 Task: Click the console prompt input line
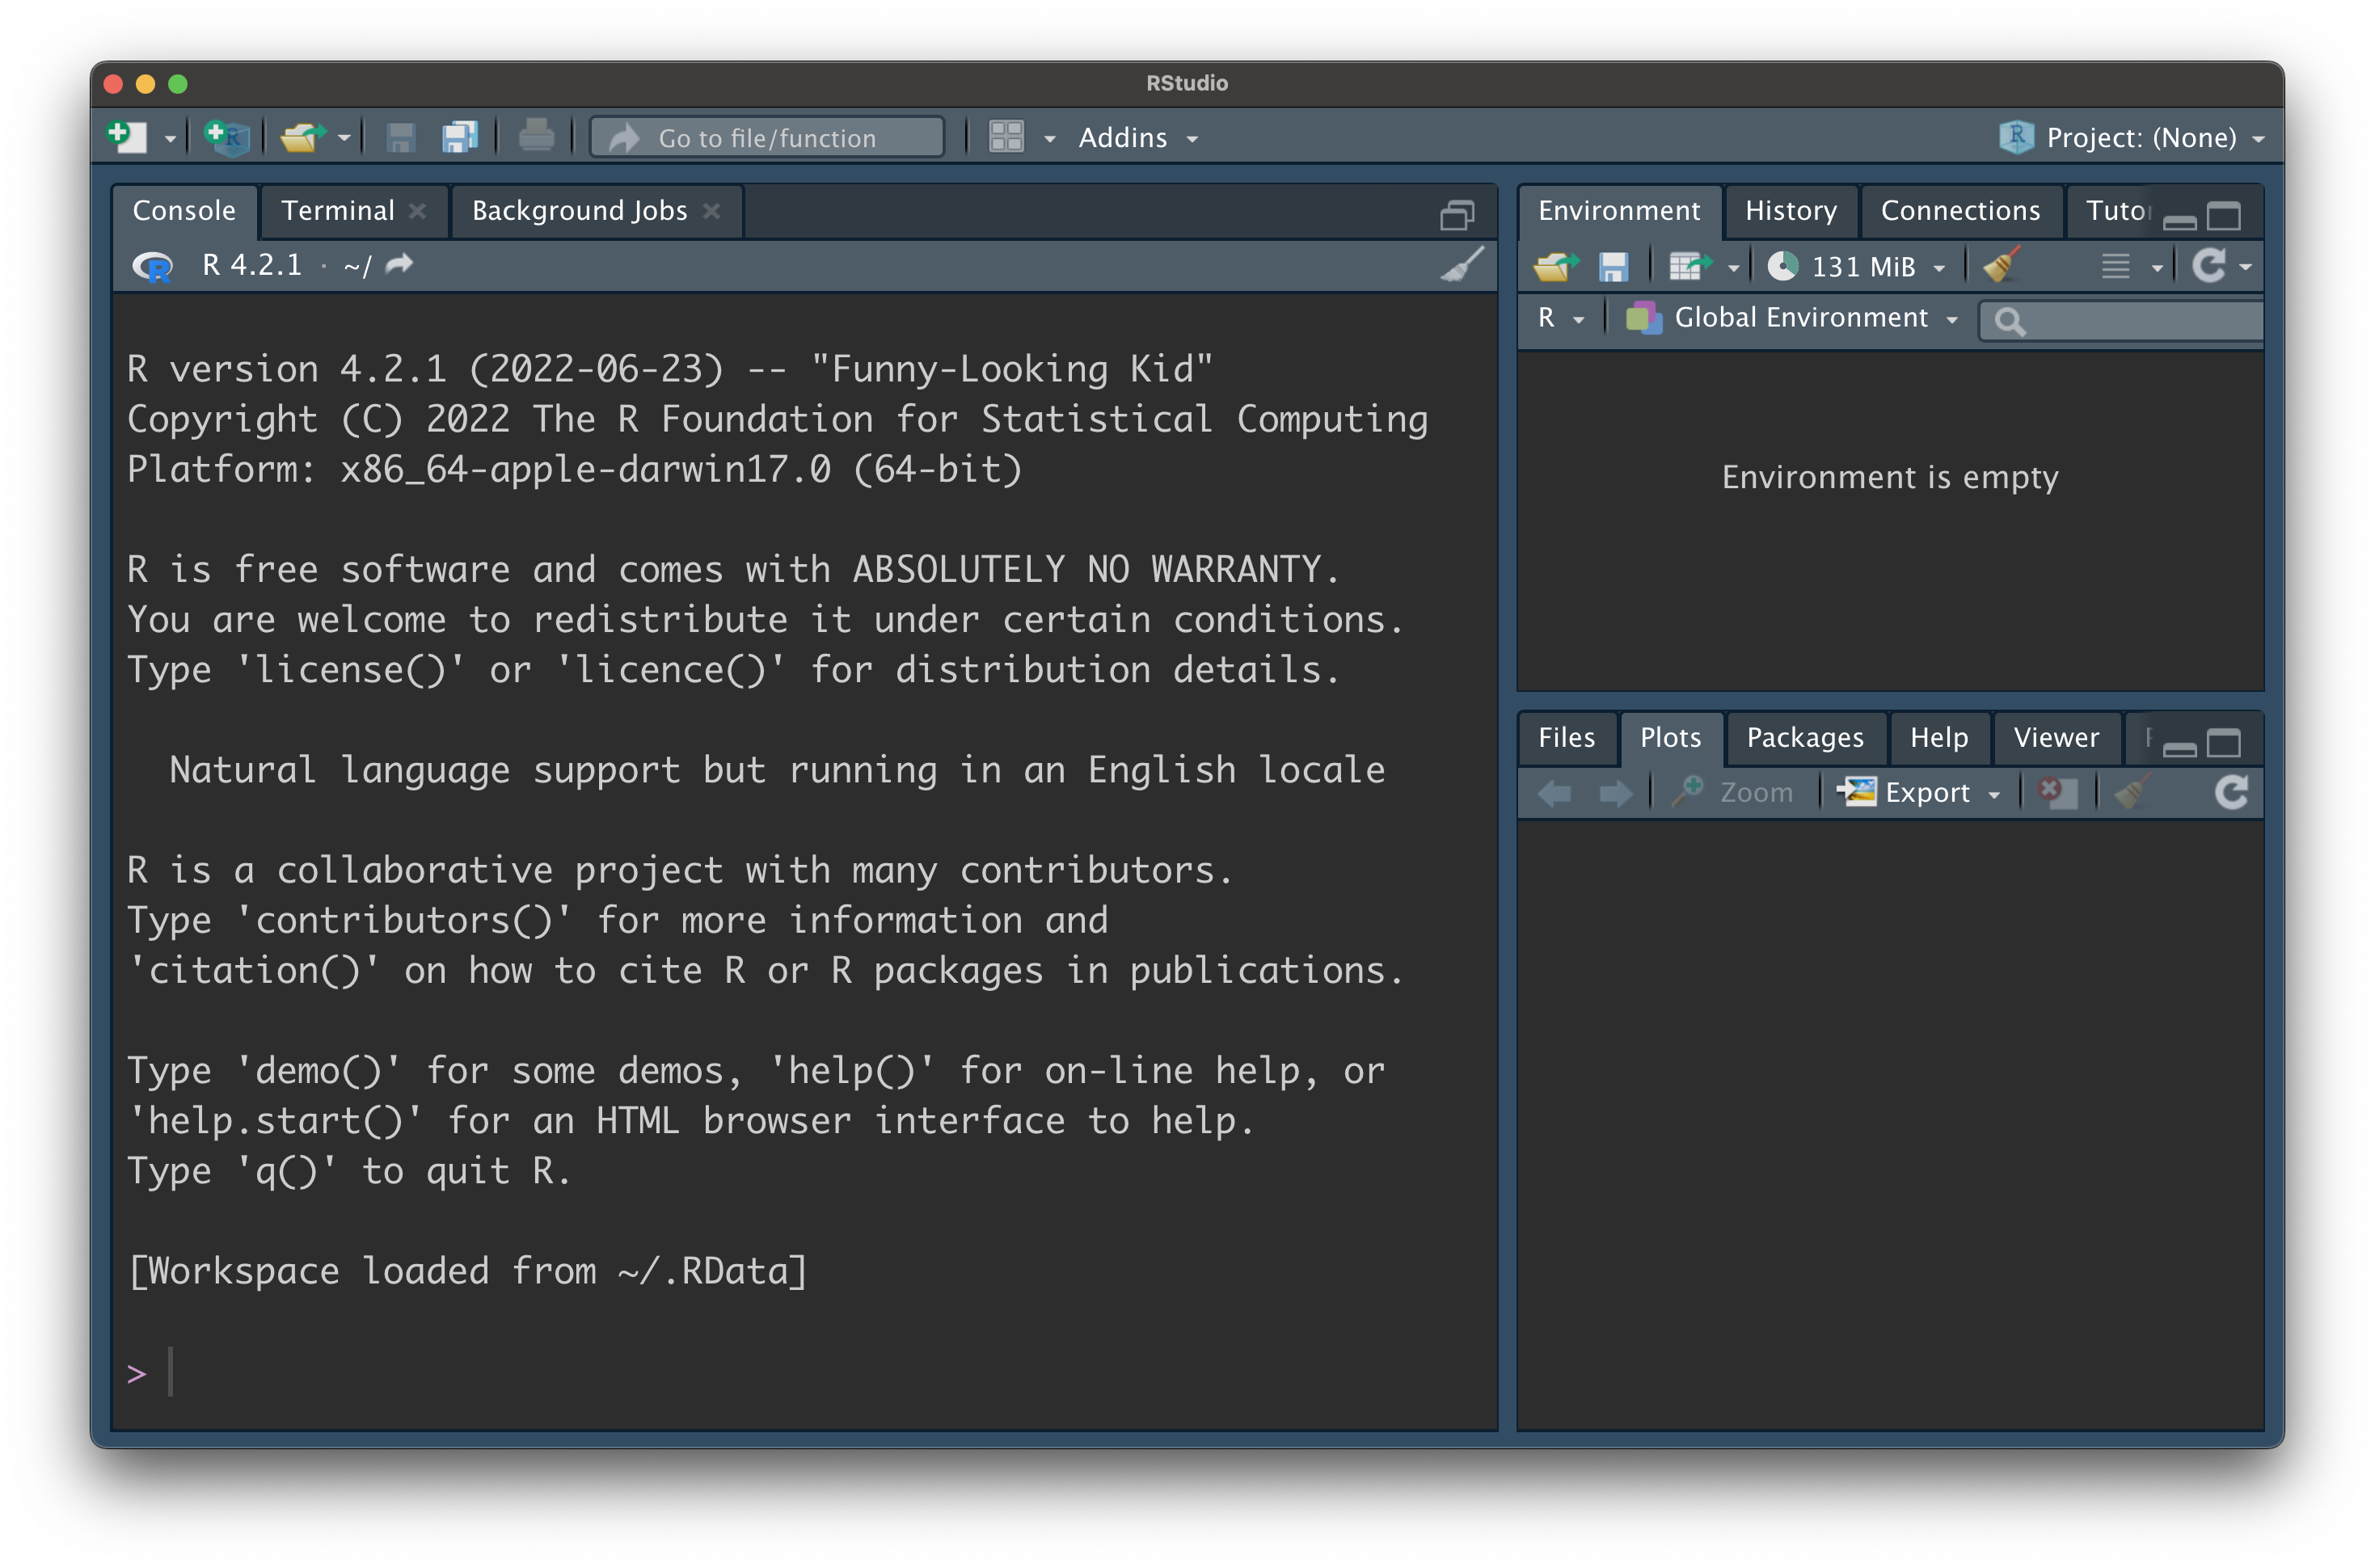click(x=805, y=1372)
